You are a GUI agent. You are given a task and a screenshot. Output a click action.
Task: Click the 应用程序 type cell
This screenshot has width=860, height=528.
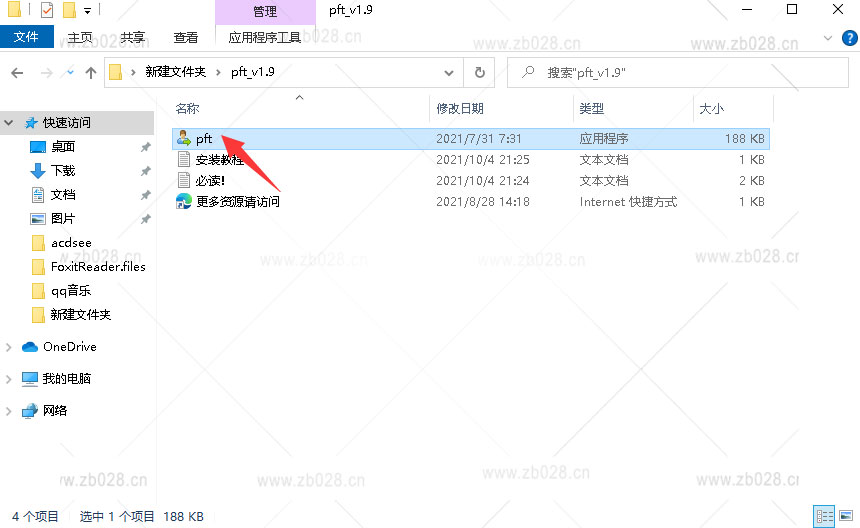[604, 139]
